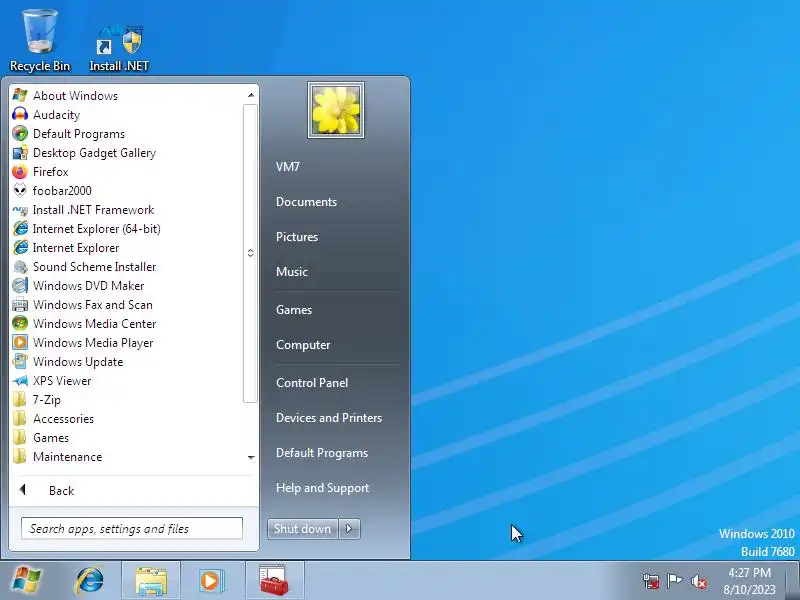Image resolution: width=800 pixels, height=600 pixels.
Task: Click the Install .NET Framework list icon
Action: point(20,210)
